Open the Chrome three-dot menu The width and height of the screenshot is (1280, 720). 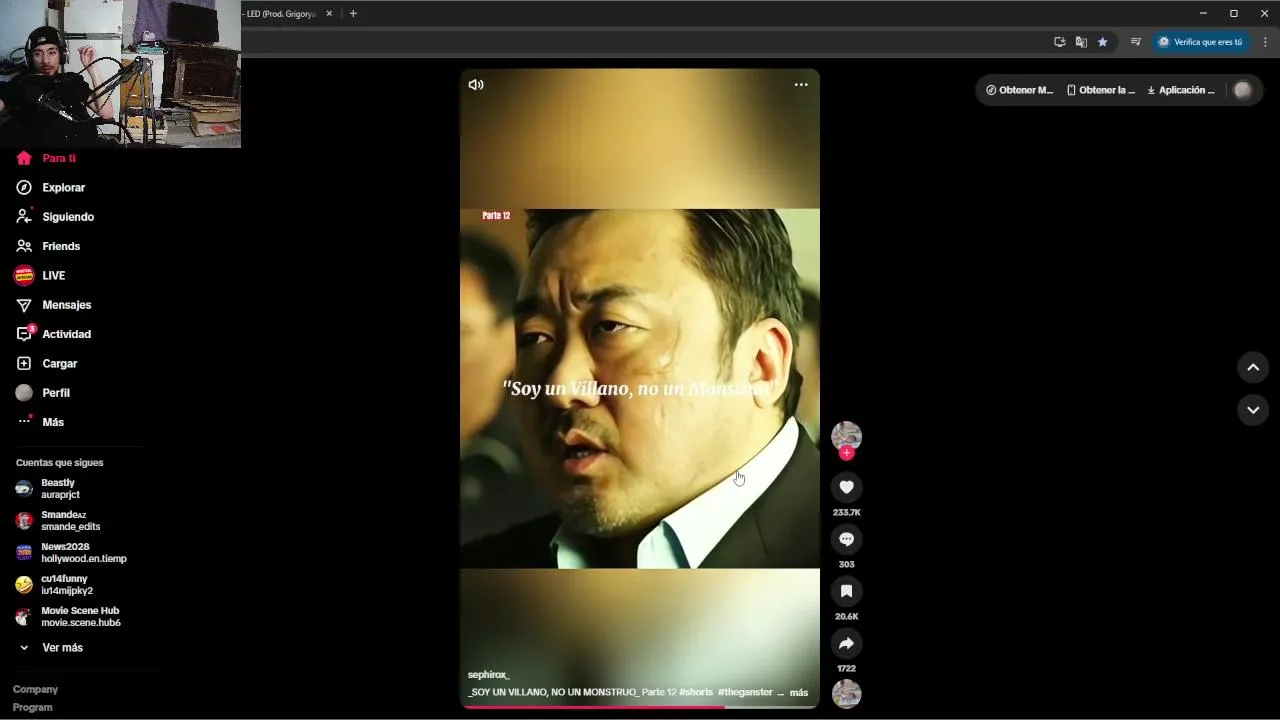click(1265, 42)
